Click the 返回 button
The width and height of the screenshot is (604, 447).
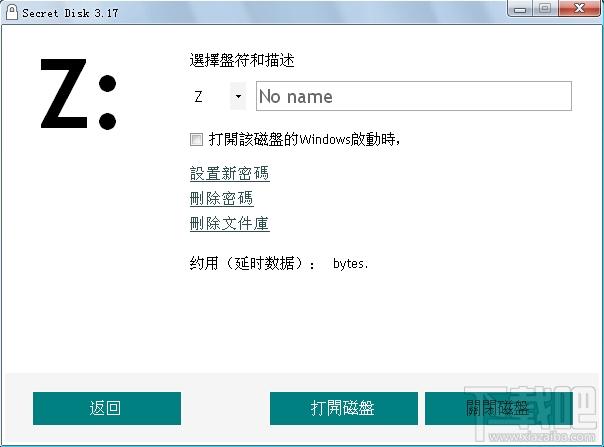[107, 408]
